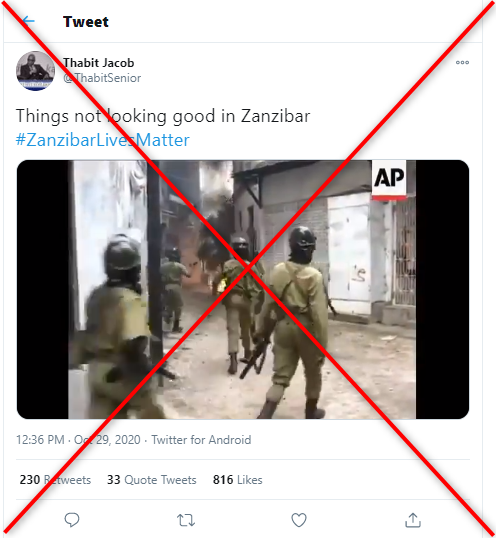The width and height of the screenshot is (496, 538).
Task: Go back using the arrow icon
Action: click(x=28, y=21)
